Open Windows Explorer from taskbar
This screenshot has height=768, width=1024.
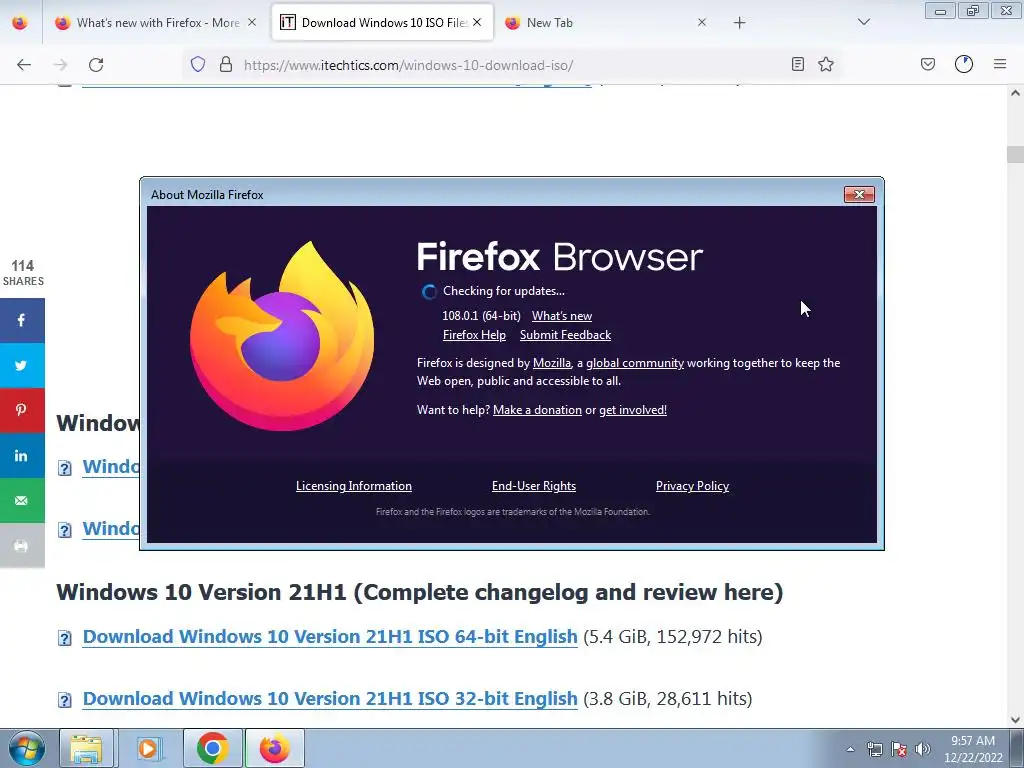tap(86, 748)
